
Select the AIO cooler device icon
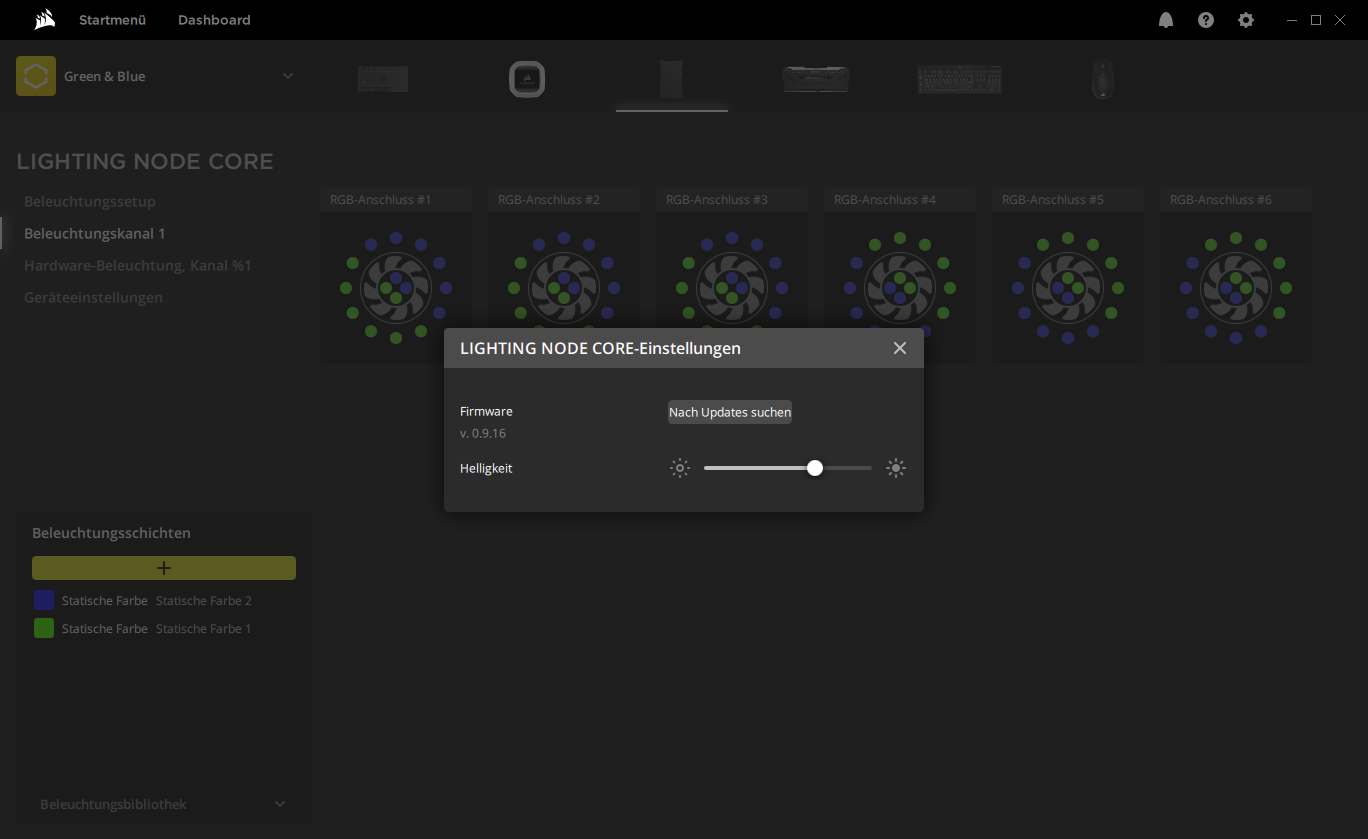527,79
